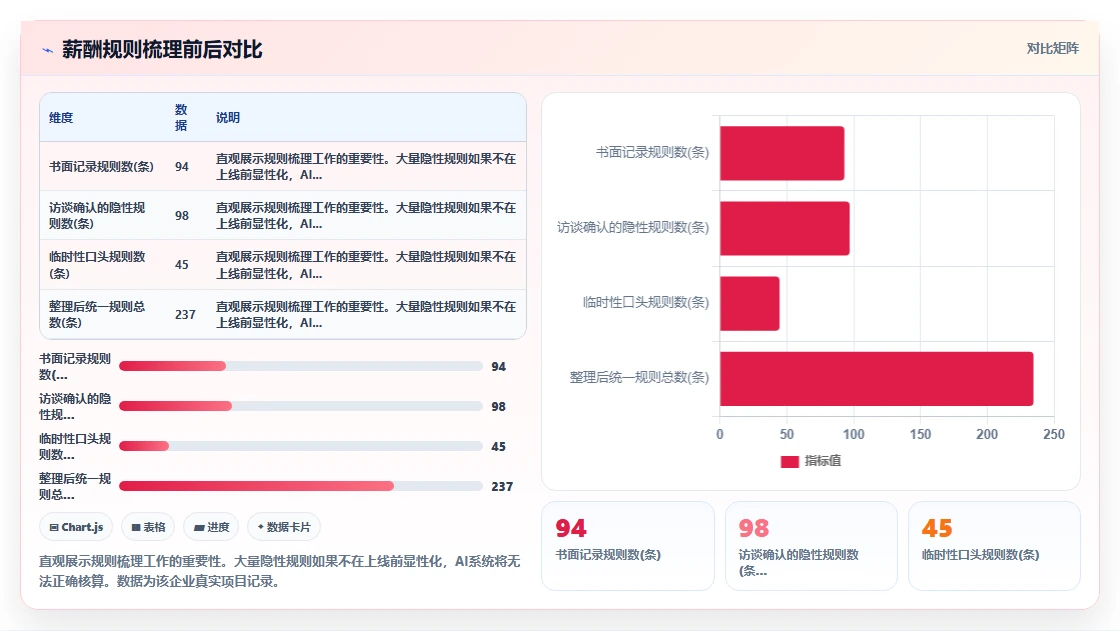Click the progress label 整理后统一规则总…
The image size is (1120, 631).
[x=75, y=487]
